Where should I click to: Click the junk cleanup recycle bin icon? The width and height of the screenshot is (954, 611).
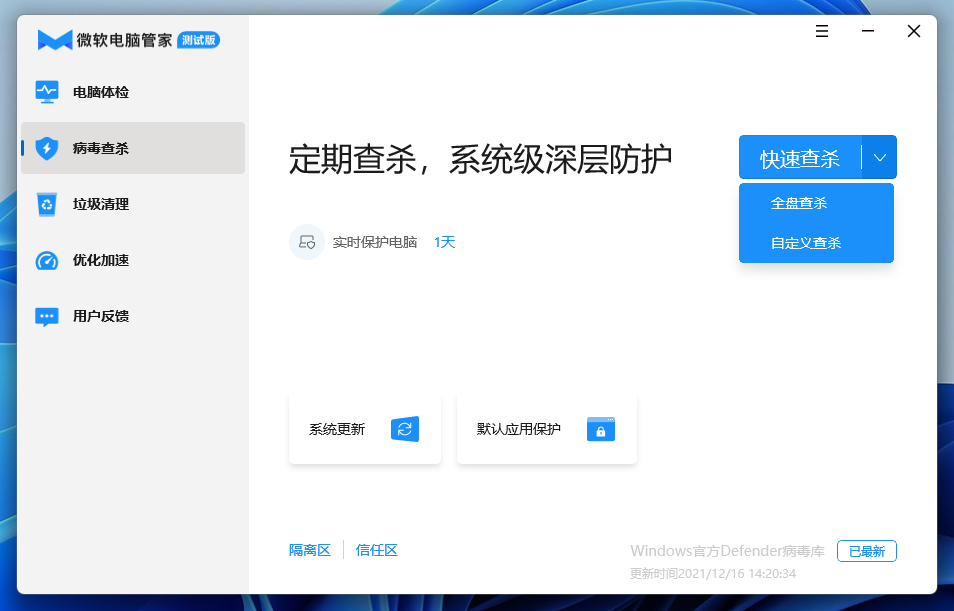47,204
